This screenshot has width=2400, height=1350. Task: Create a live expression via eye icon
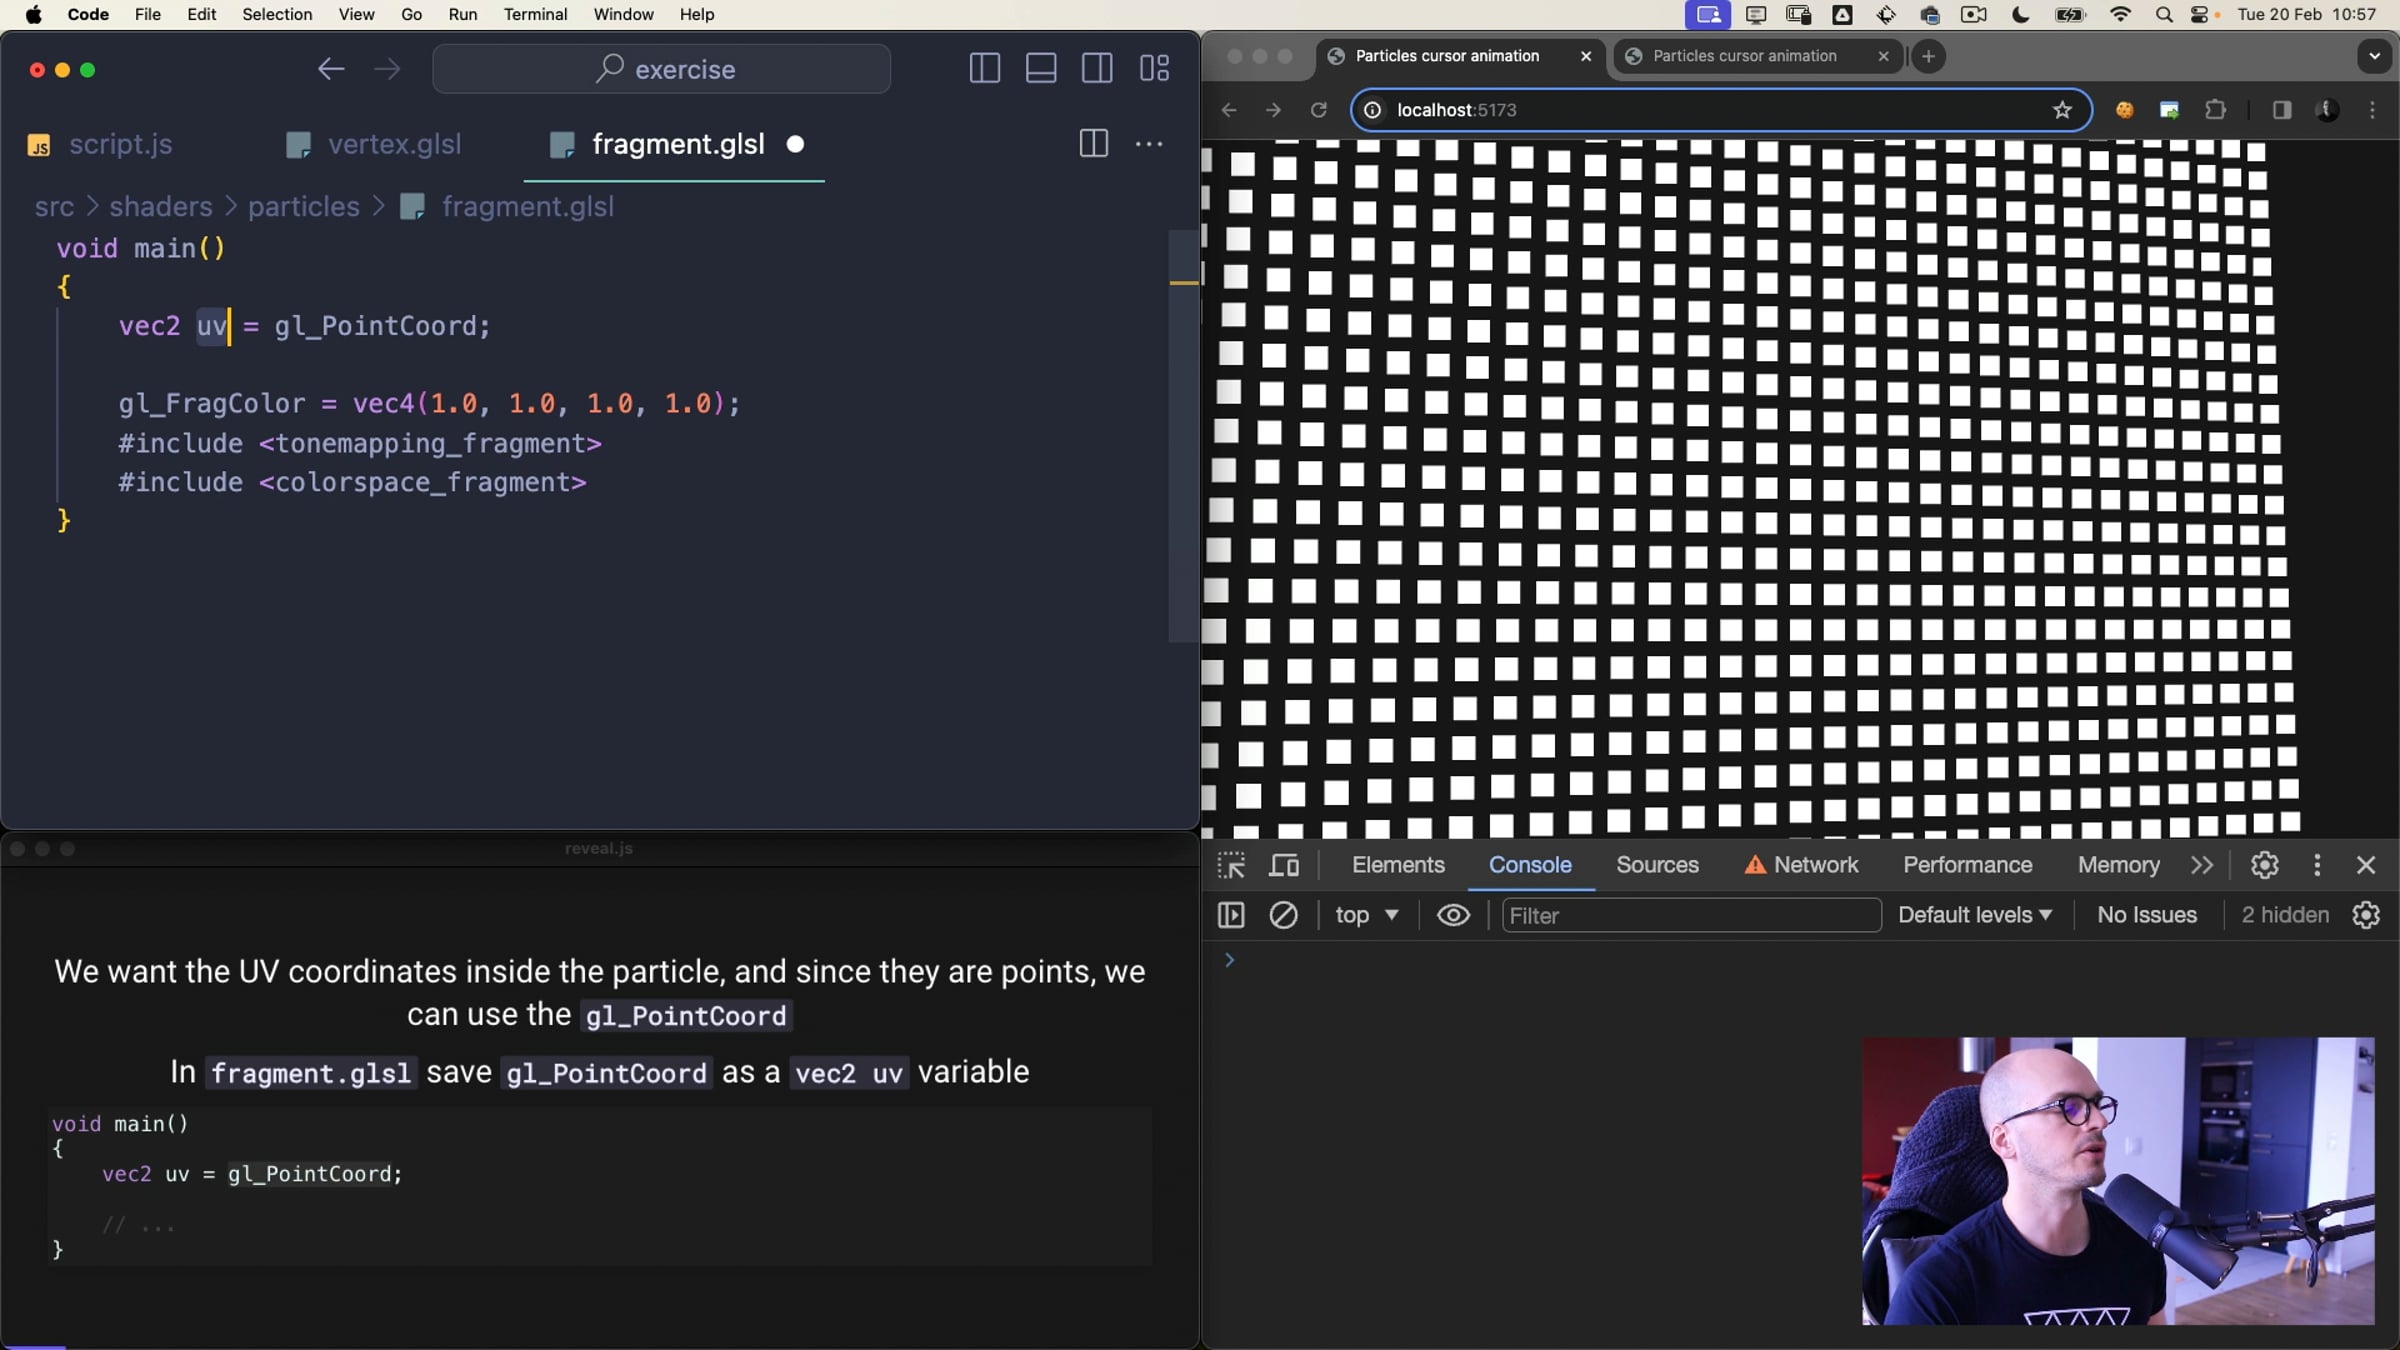[x=1453, y=915]
